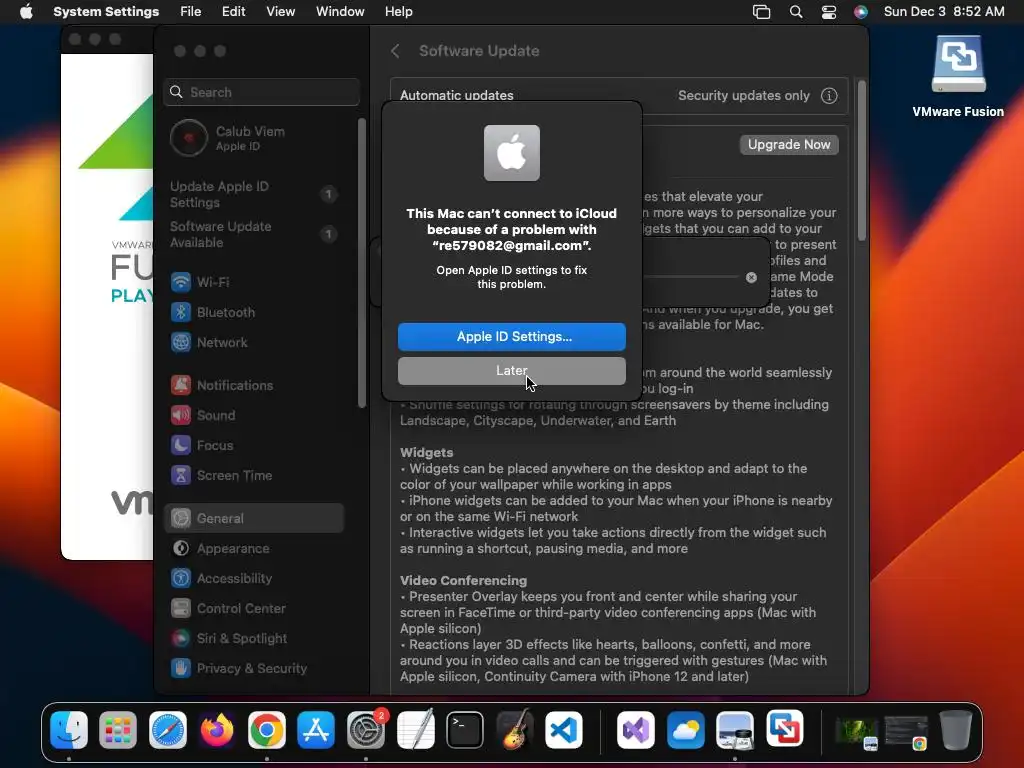Launch Visual Studio from the Dock

(x=635, y=729)
